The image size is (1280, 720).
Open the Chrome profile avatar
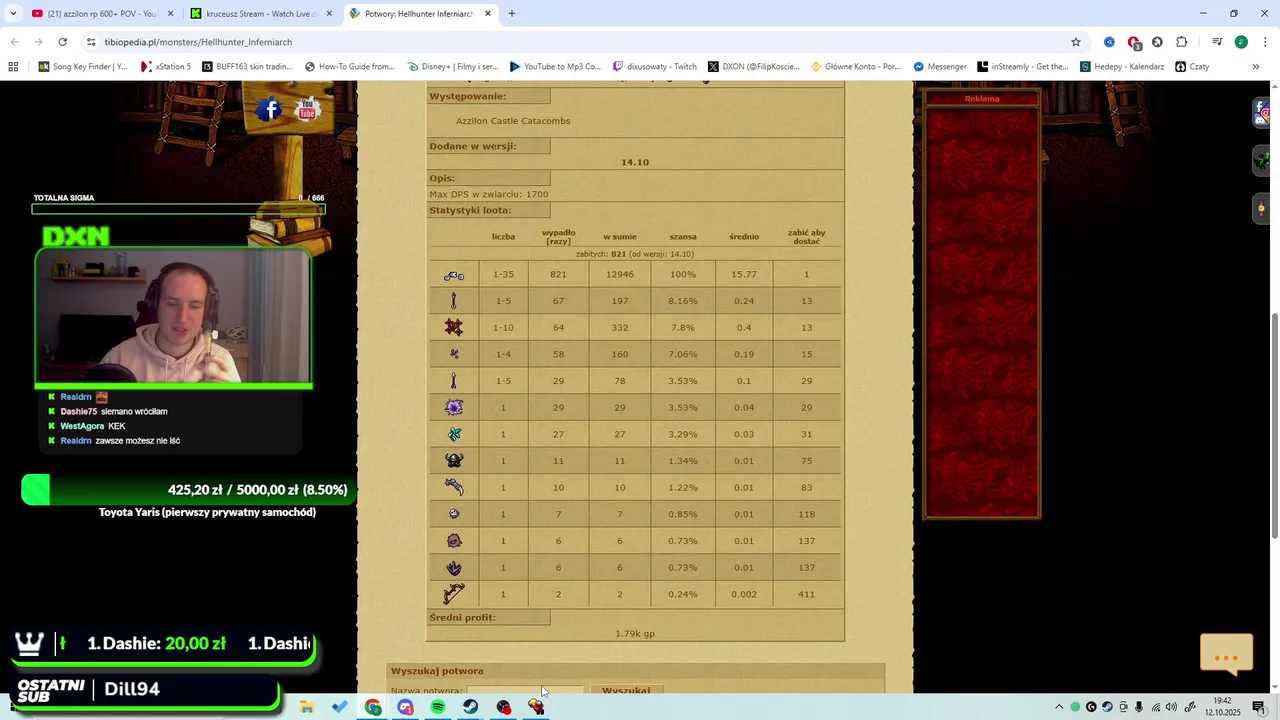1241,42
